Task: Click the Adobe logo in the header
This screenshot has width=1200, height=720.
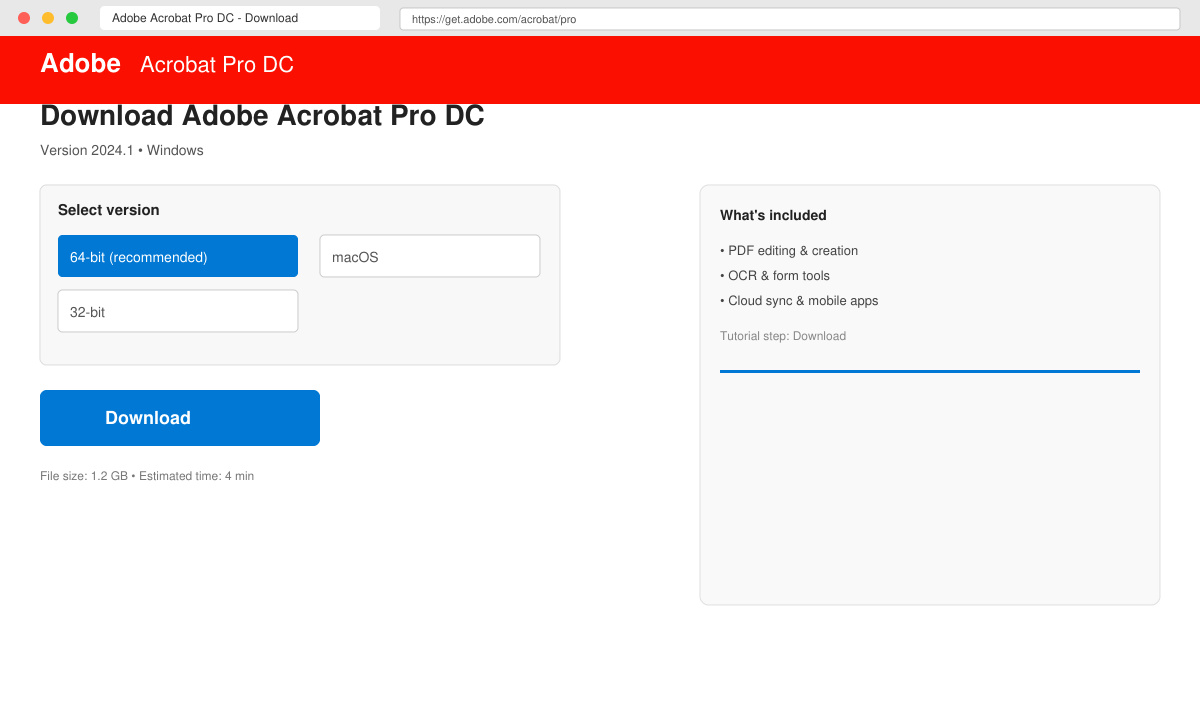Action: tap(81, 63)
